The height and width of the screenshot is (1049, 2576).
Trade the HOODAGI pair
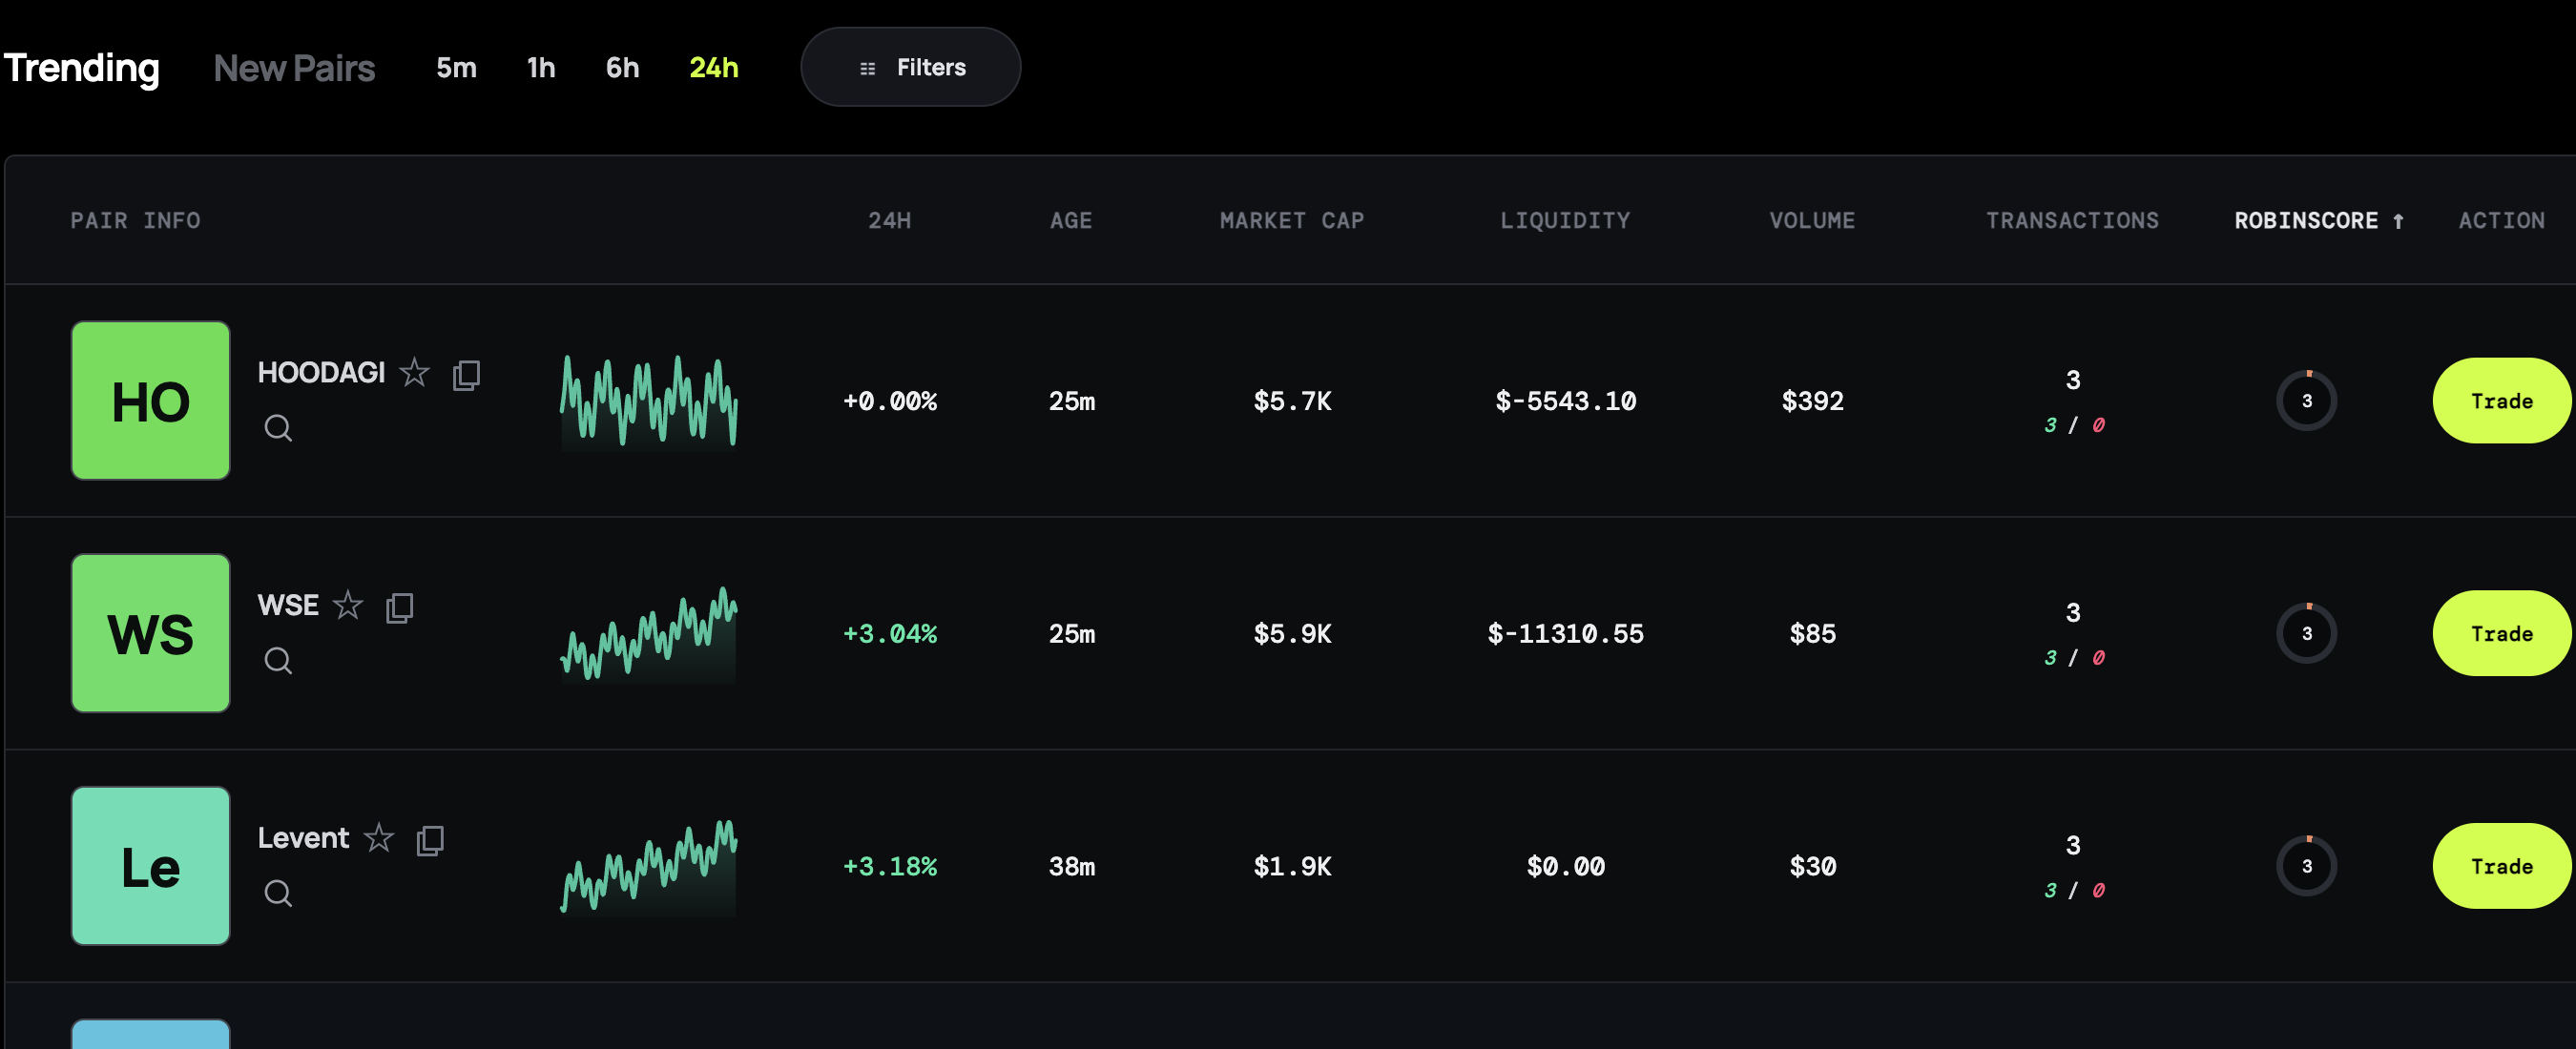tap(2501, 400)
